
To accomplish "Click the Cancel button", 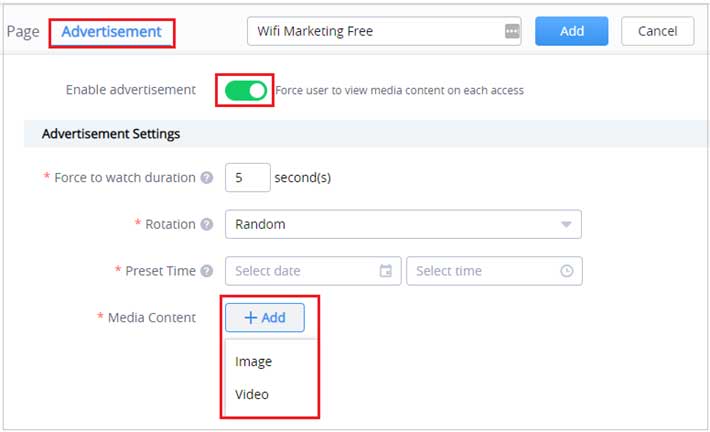I will (x=657, y=31).
